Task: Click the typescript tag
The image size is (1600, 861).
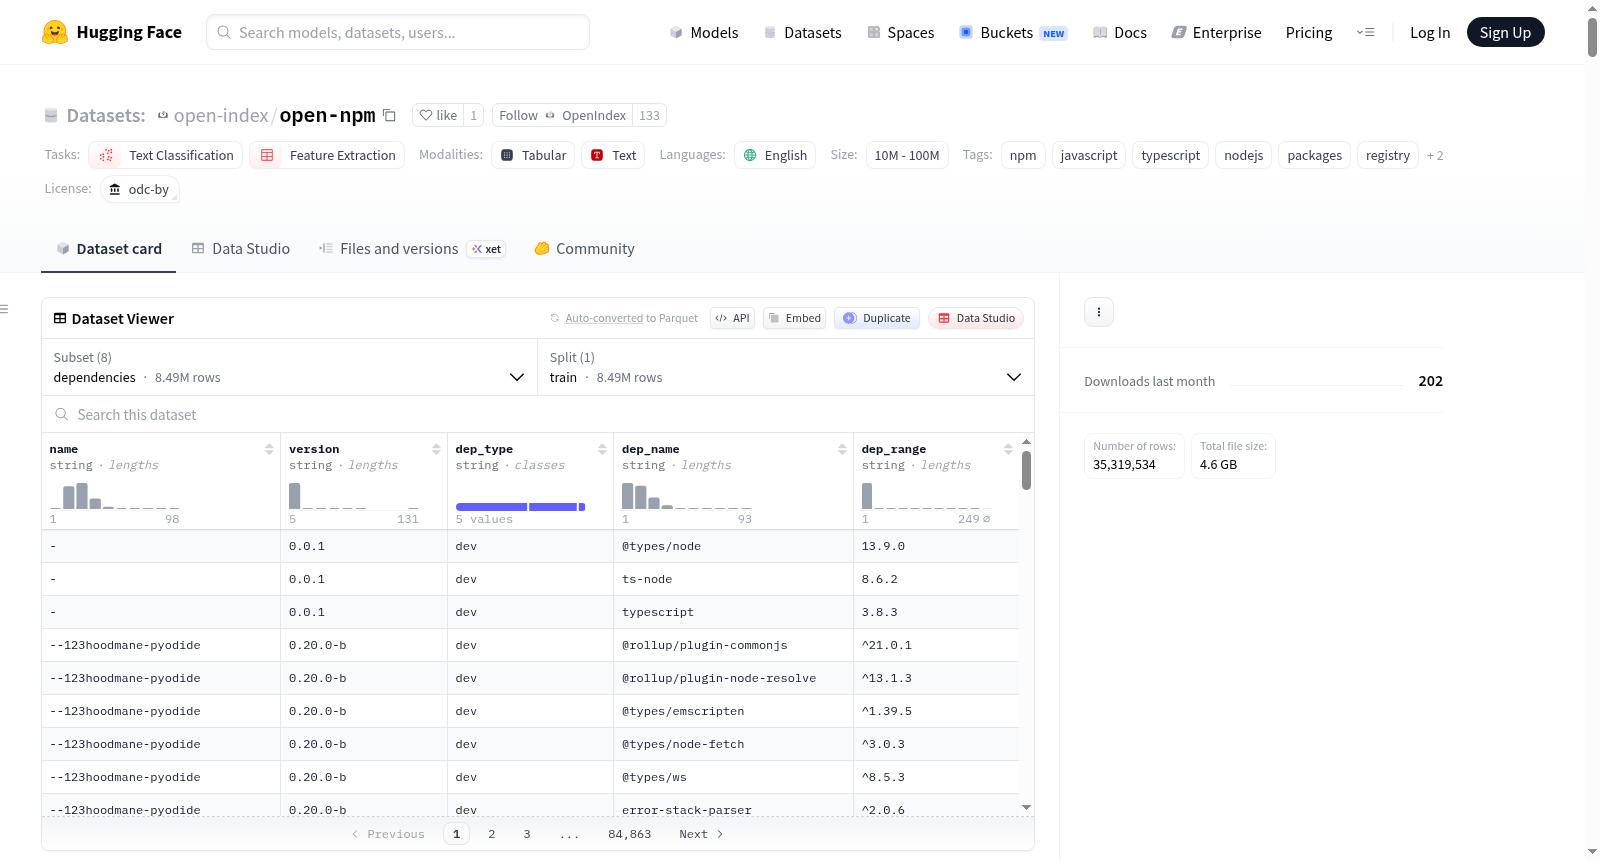Action: tap(1171, 155)
